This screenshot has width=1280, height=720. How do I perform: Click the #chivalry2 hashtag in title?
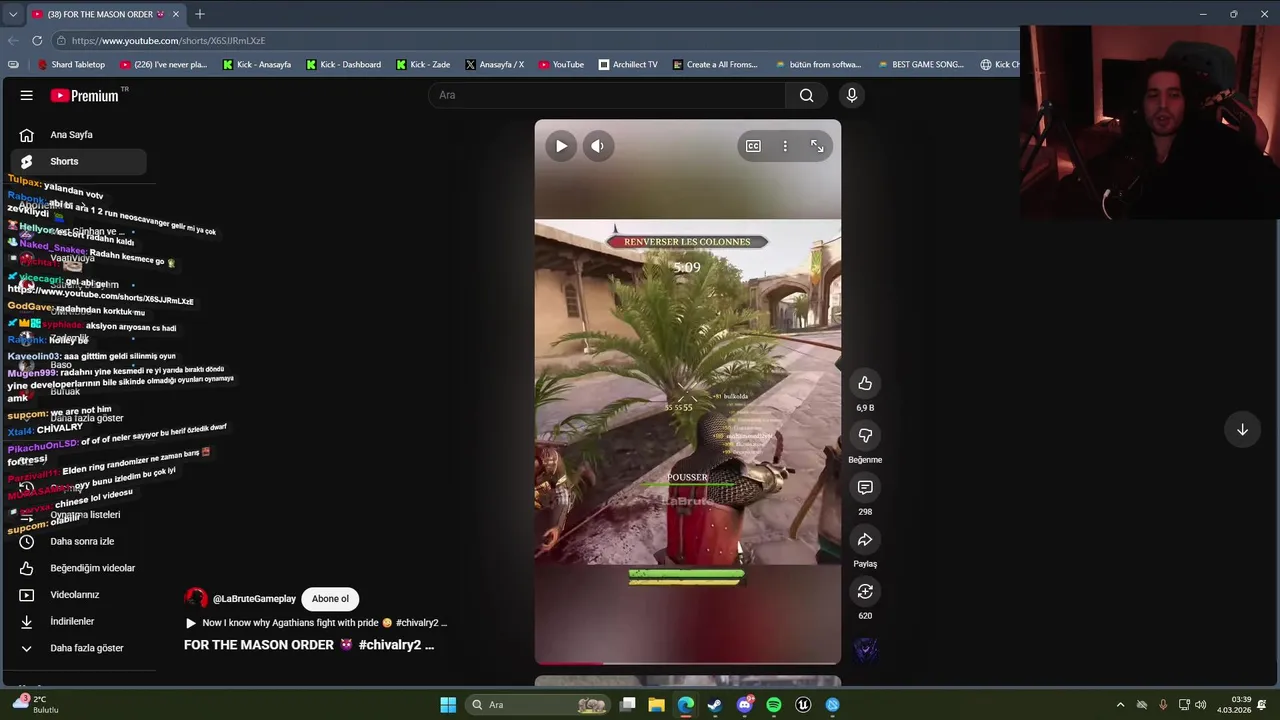tap(392, 645)
